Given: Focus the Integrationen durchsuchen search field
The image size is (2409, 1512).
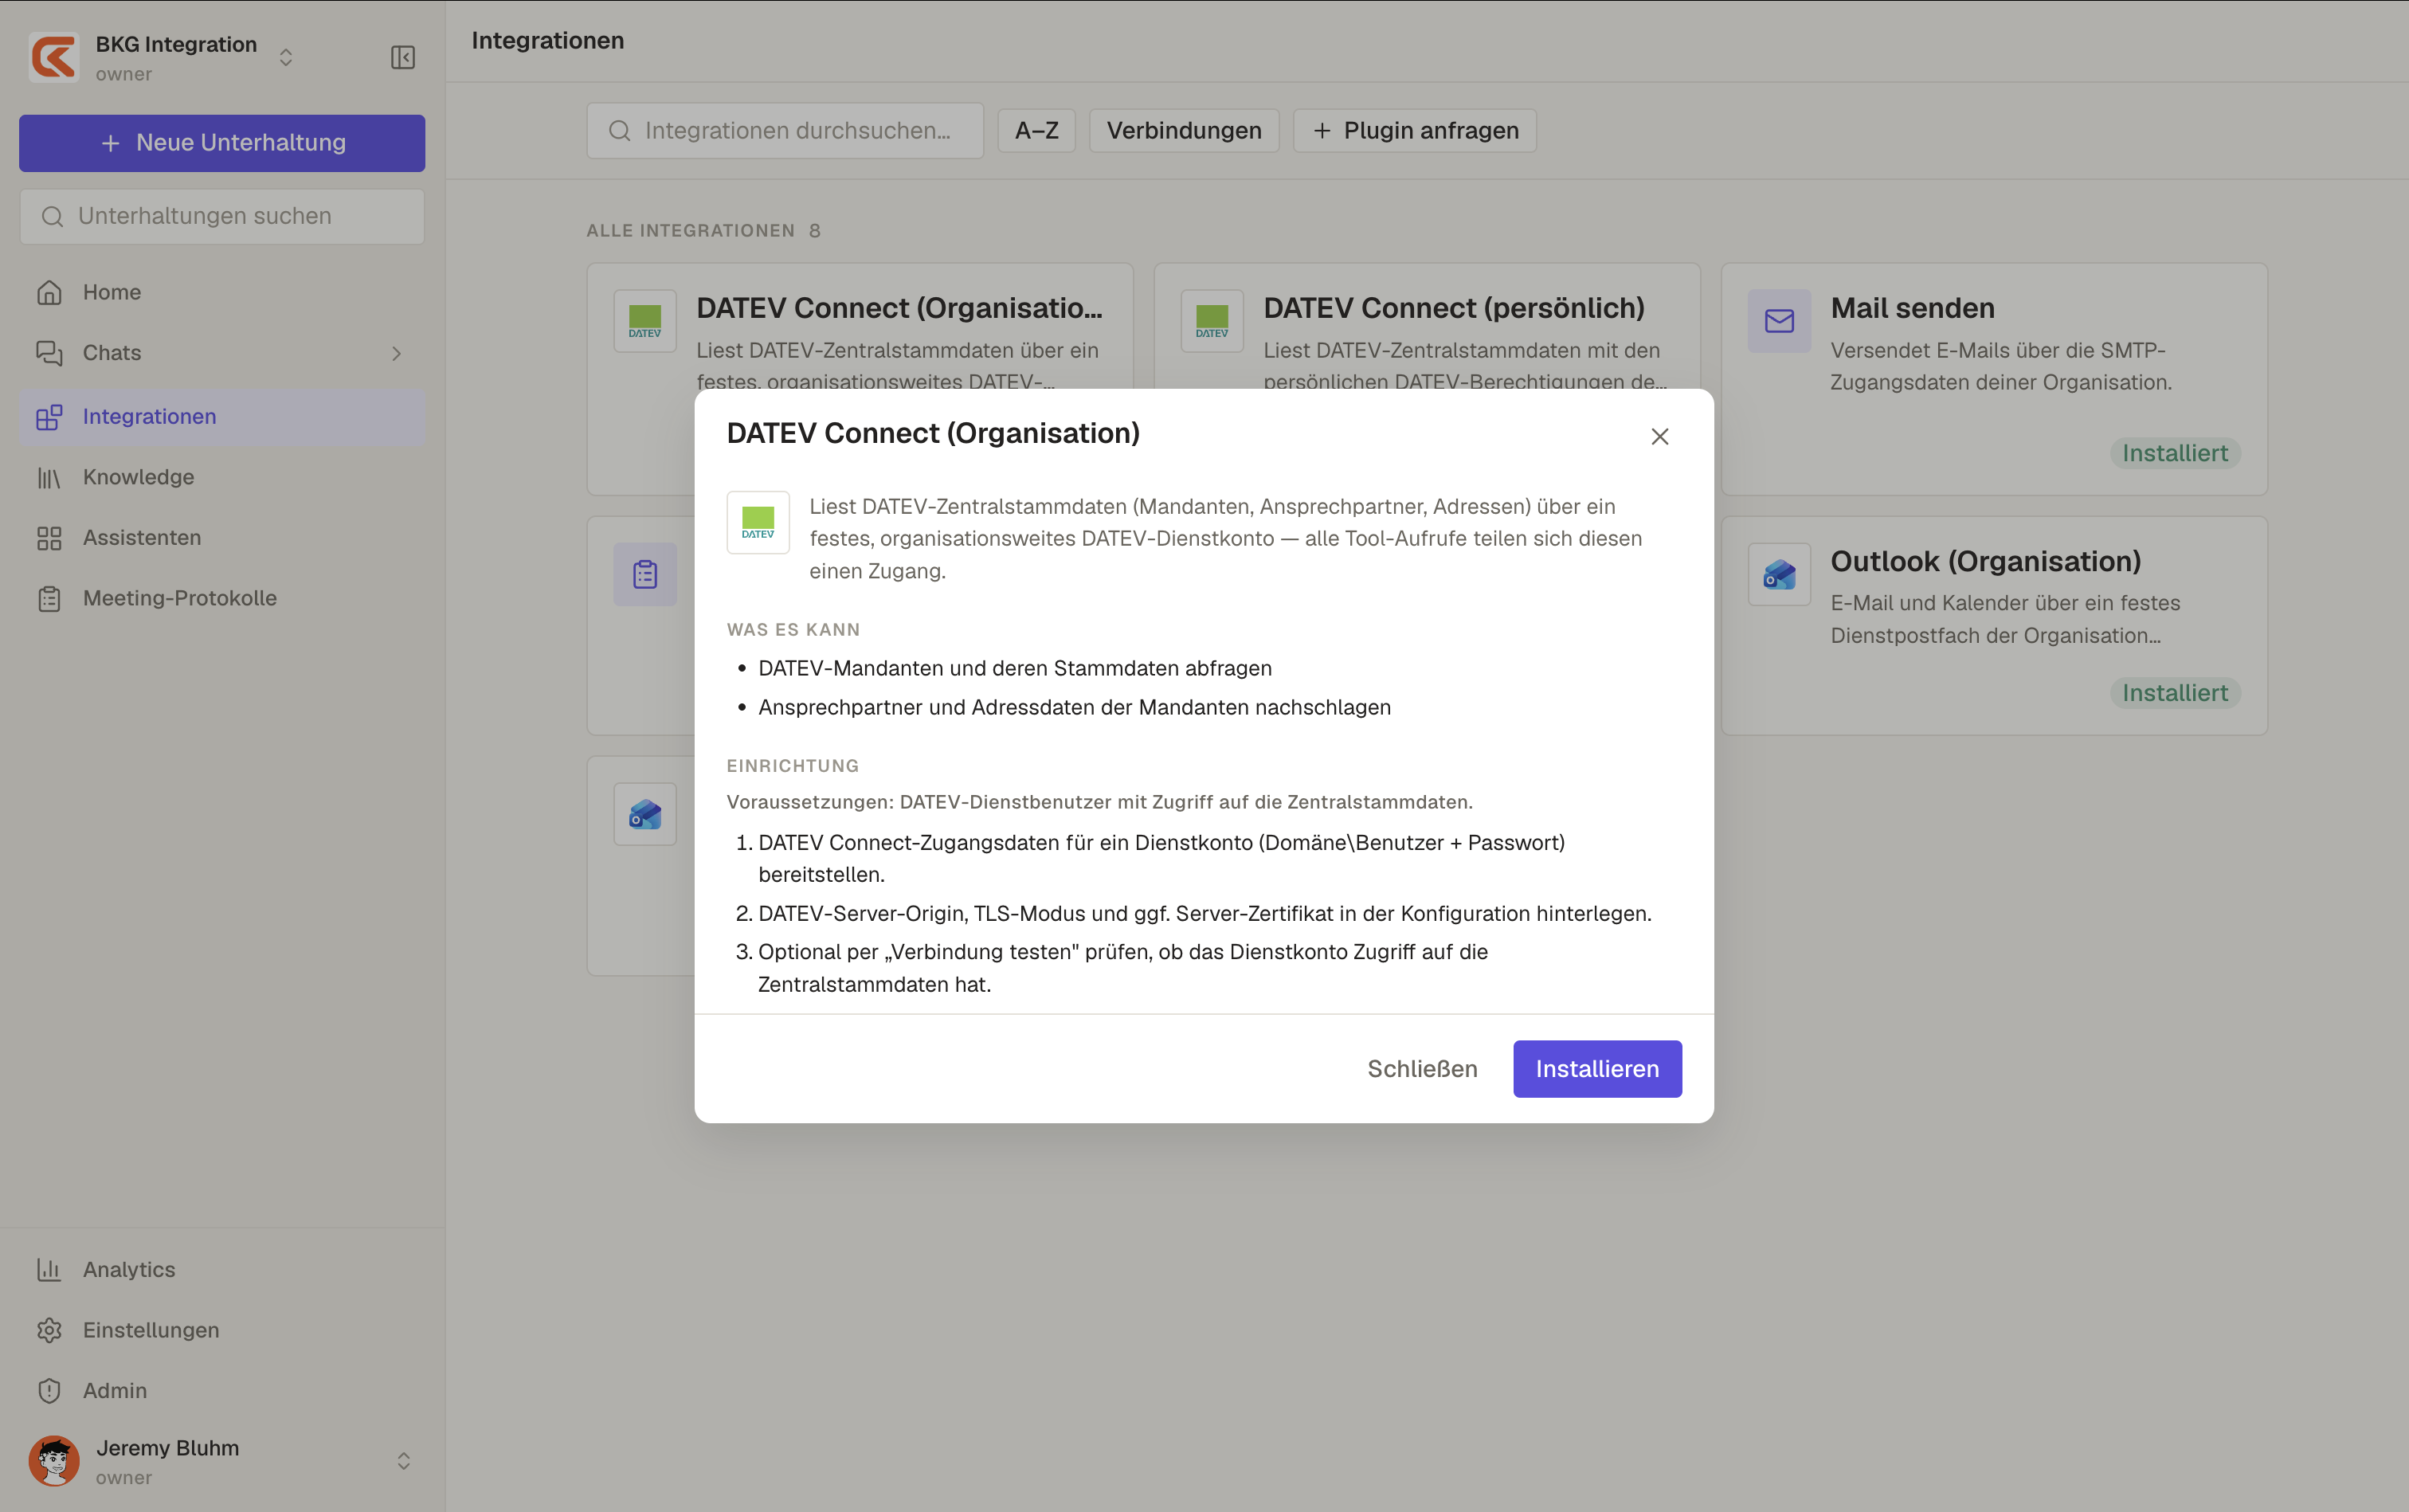Looking at the screenshot, I should click(785, 131).
